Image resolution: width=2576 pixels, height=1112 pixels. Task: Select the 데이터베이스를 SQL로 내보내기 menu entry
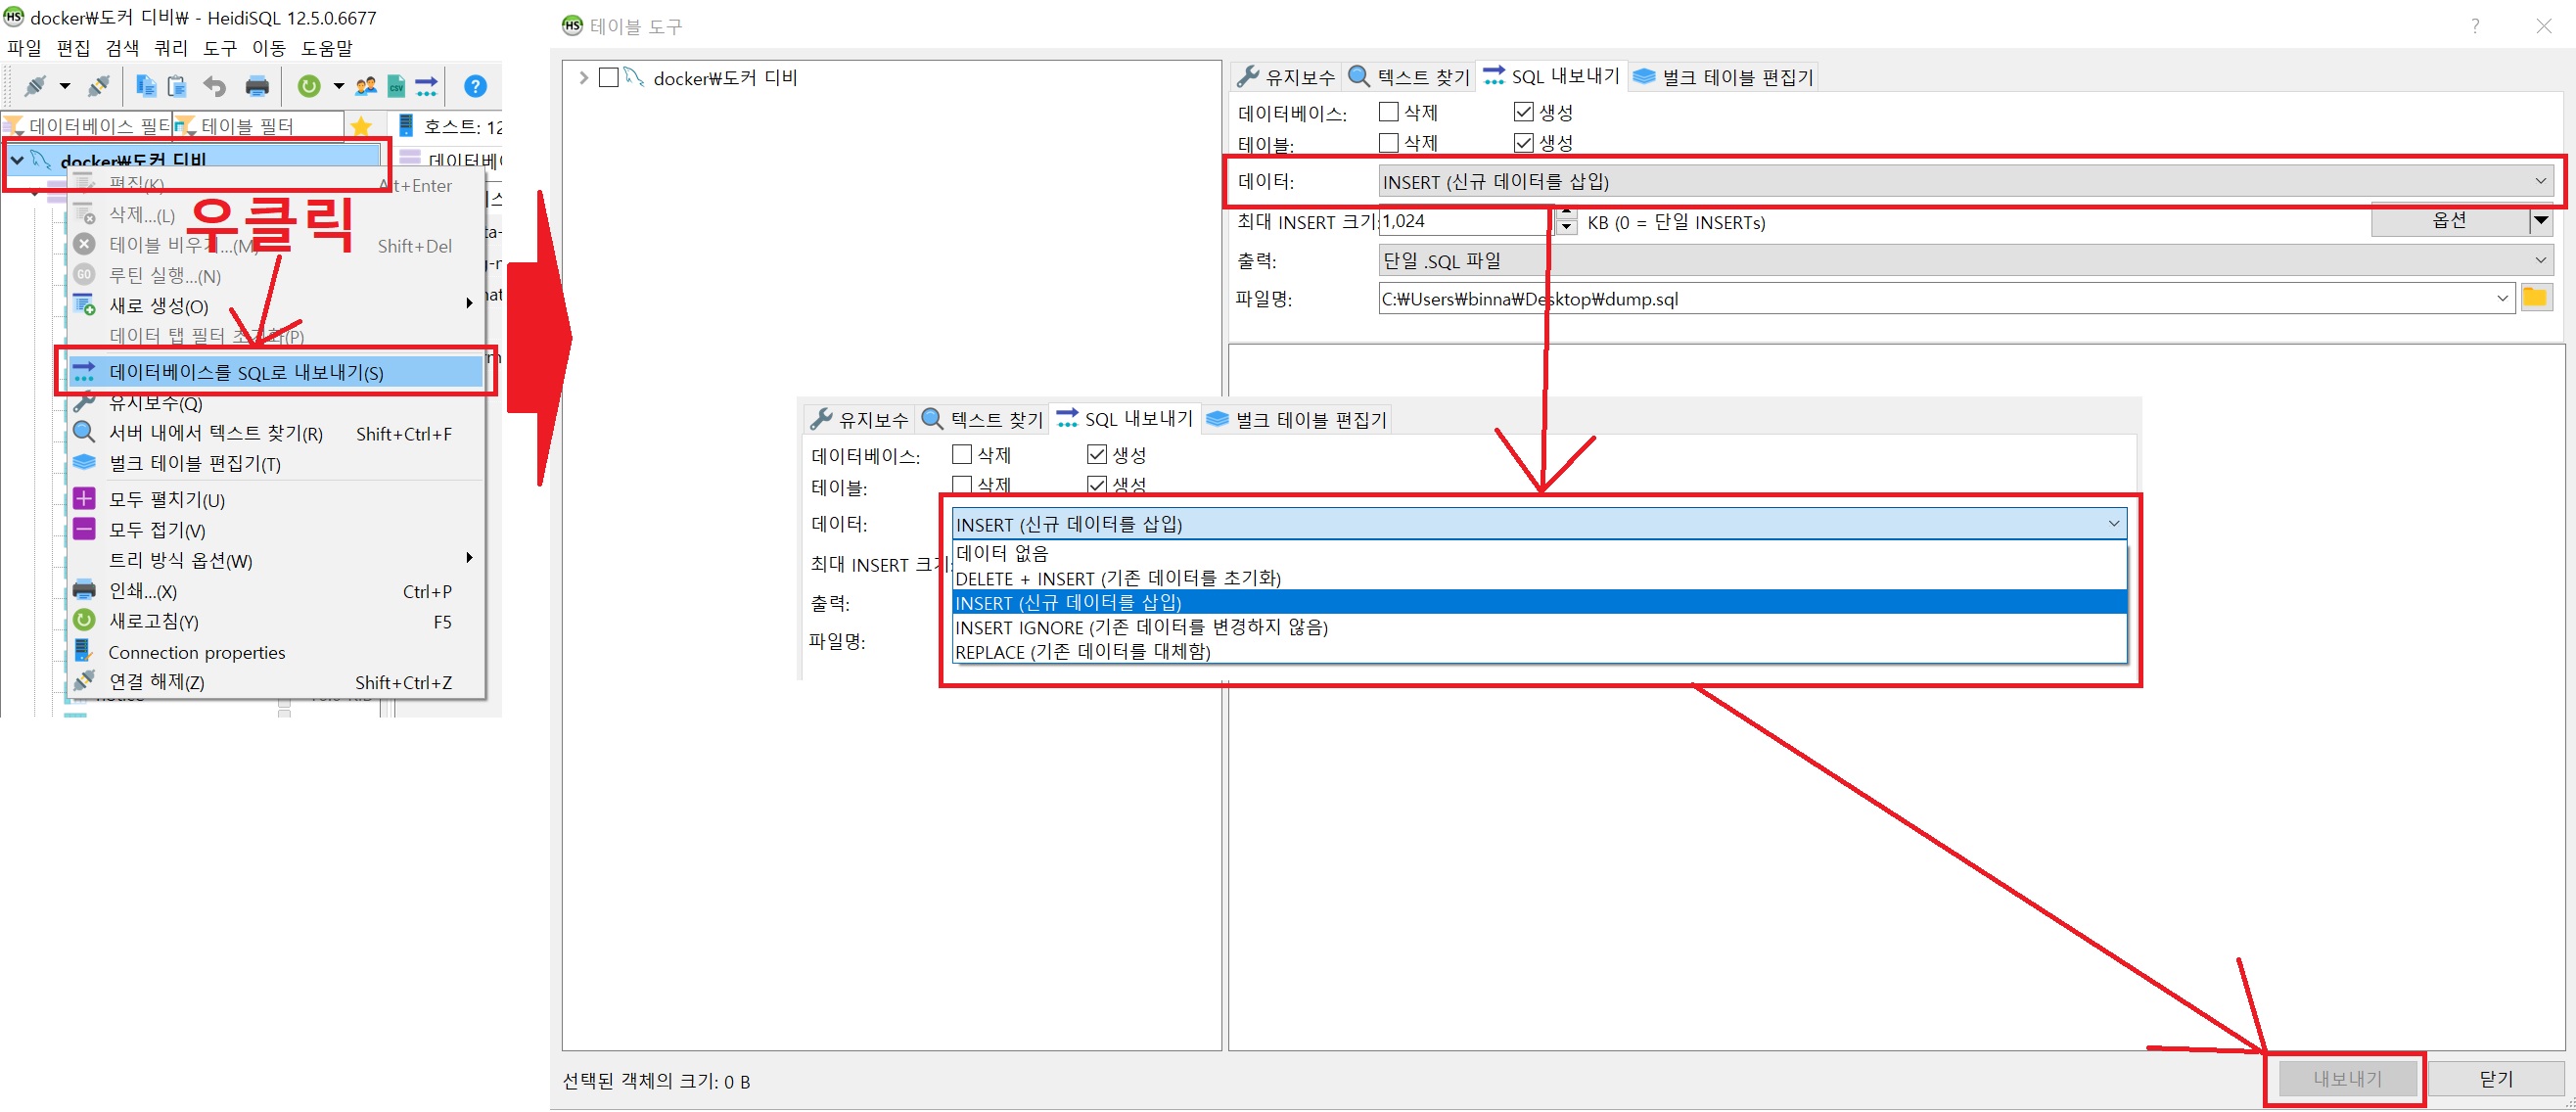[x=246, y=373]
